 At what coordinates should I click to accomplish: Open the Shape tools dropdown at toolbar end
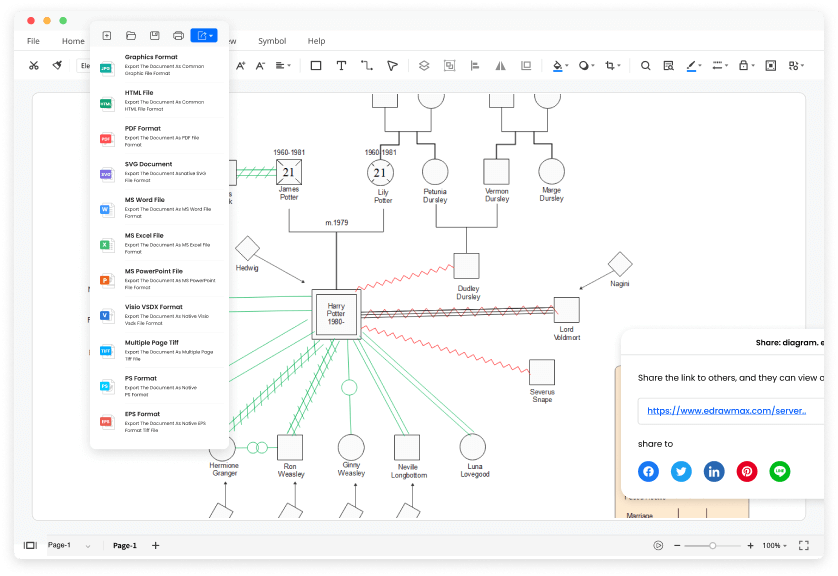pos(796,66)
